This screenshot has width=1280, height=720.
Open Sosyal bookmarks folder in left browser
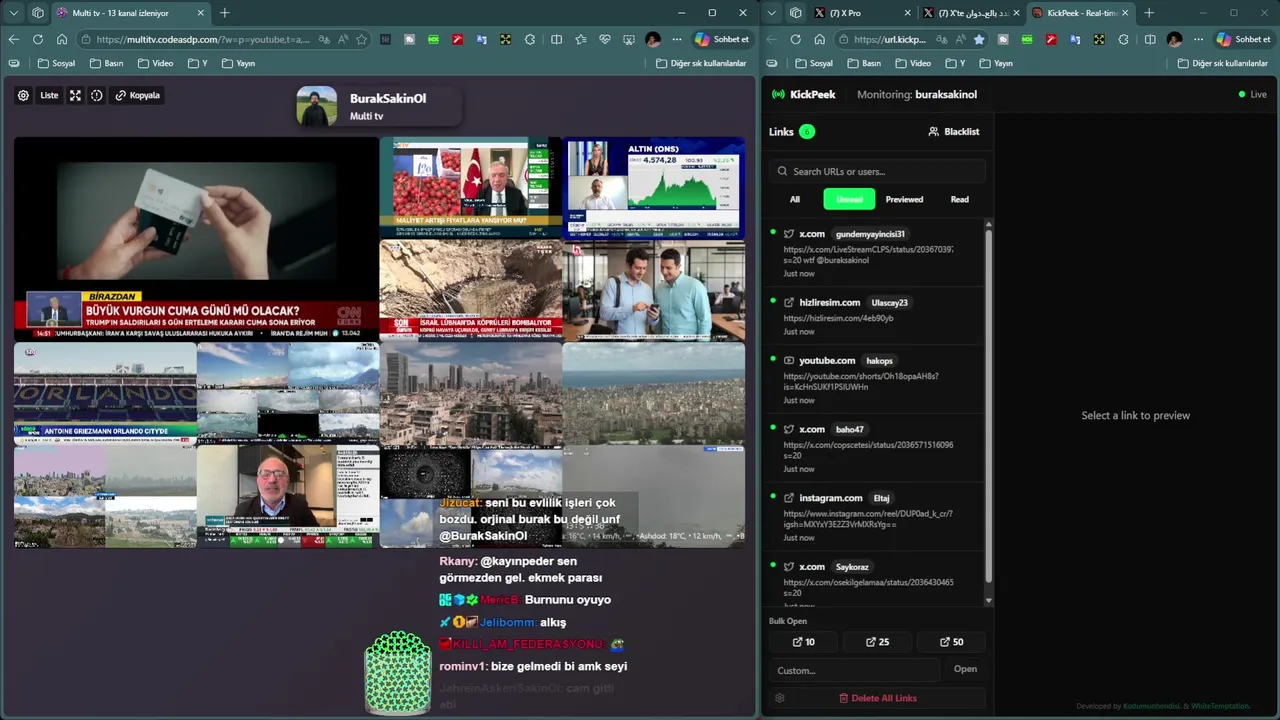point(57,63)
